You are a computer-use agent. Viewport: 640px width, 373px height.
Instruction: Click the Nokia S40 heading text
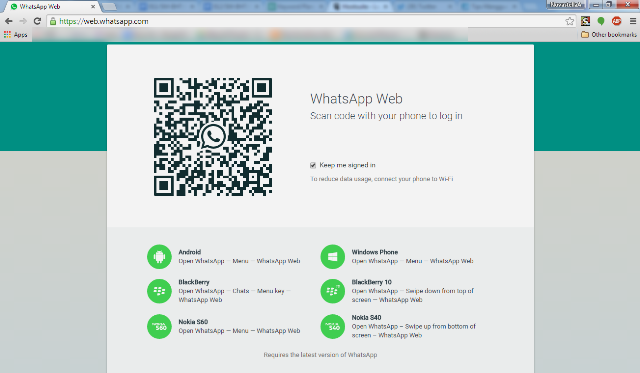(x=367, y=317)
